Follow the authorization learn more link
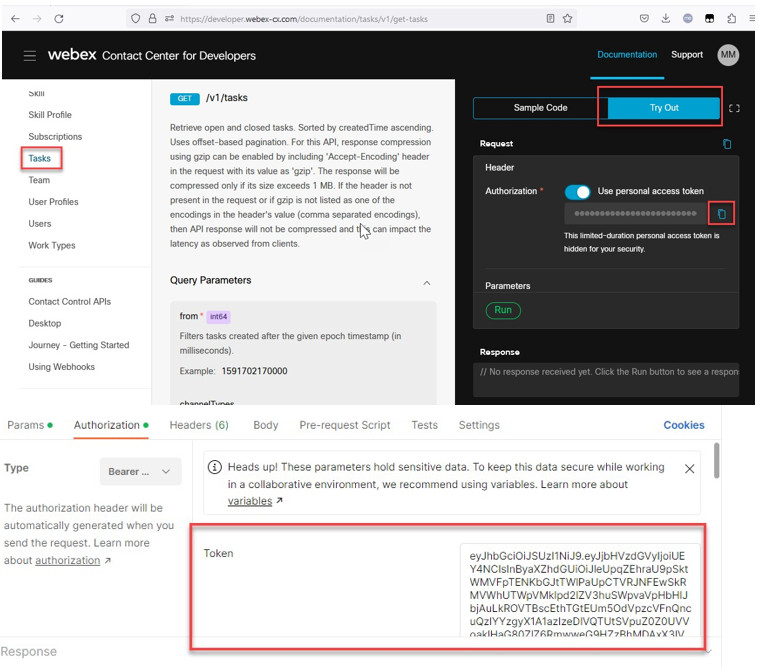The height and width of the screenshot is (670, 758). click(x=68, y=560)
